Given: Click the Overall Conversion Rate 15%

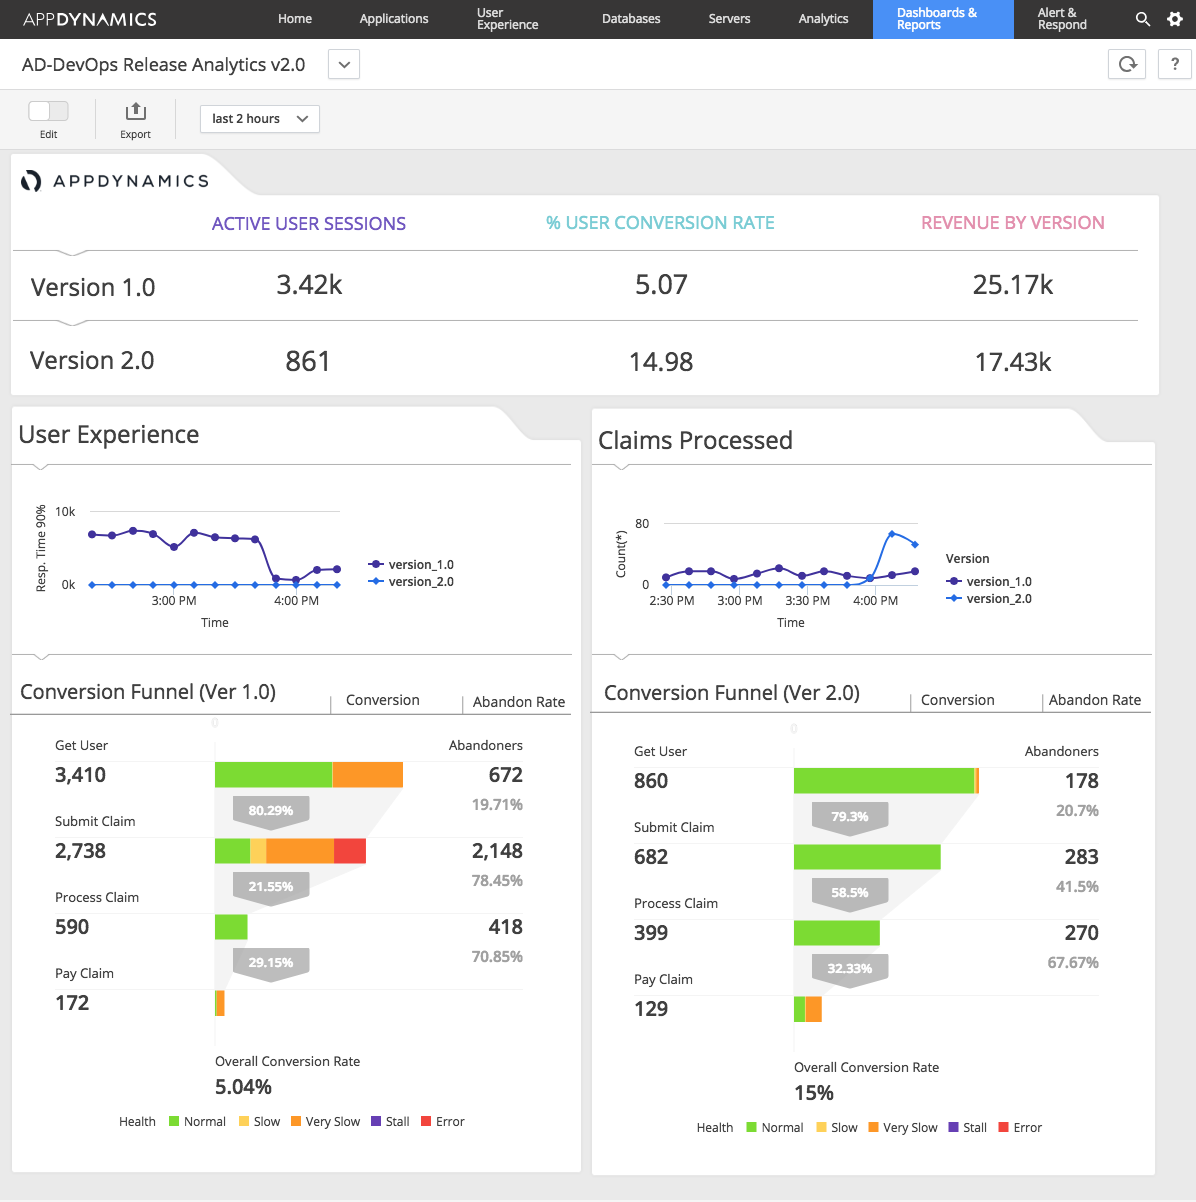Looking at the screenshot, I should [814, 1093].
